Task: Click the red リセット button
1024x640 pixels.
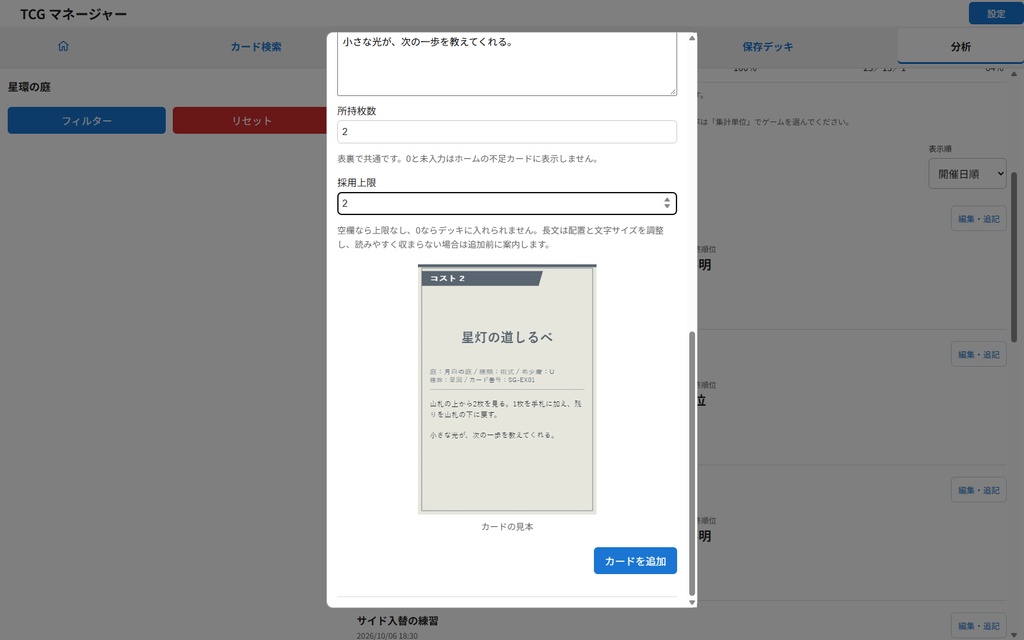Action: coord(250,121)
